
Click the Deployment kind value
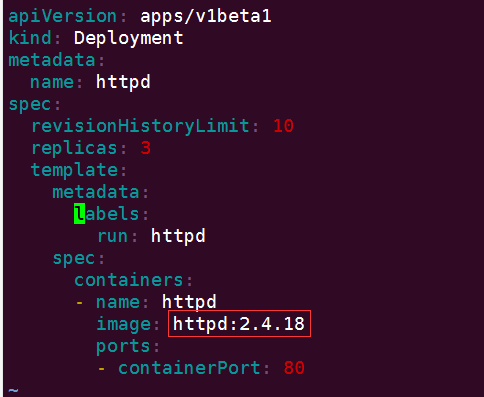128,38
